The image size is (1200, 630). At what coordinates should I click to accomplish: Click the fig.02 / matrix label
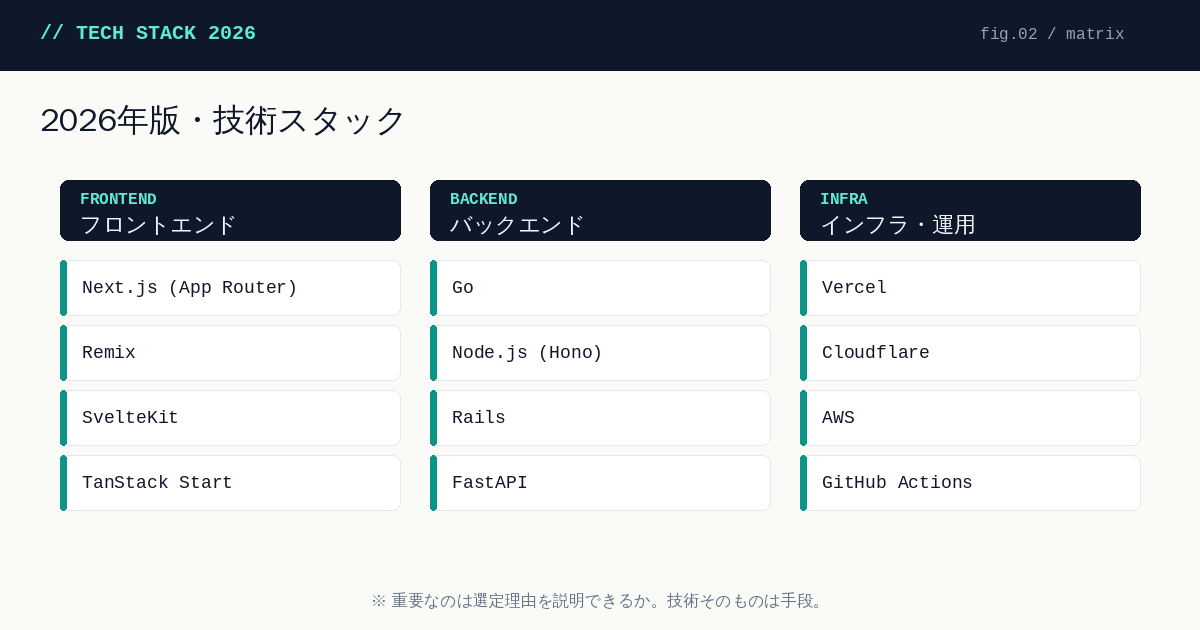point(1052,34)
